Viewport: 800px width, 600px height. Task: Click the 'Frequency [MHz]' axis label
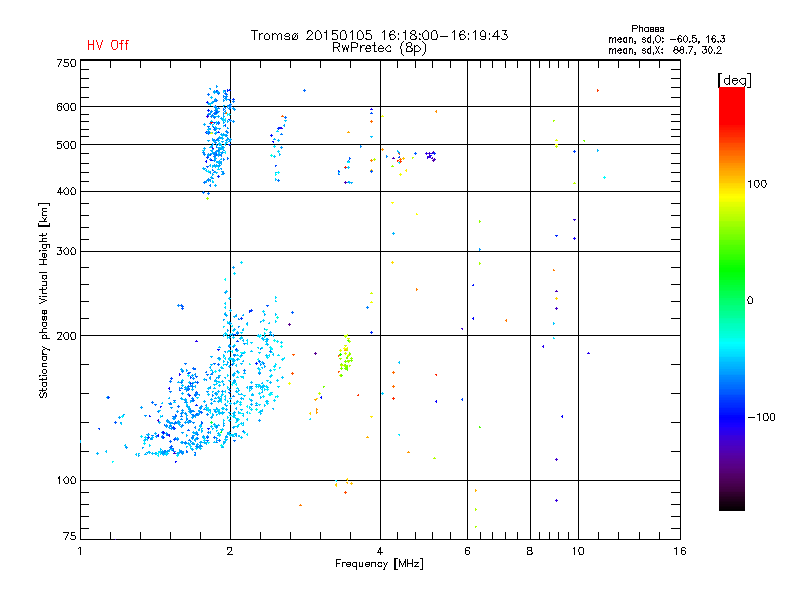coord(379,564)
